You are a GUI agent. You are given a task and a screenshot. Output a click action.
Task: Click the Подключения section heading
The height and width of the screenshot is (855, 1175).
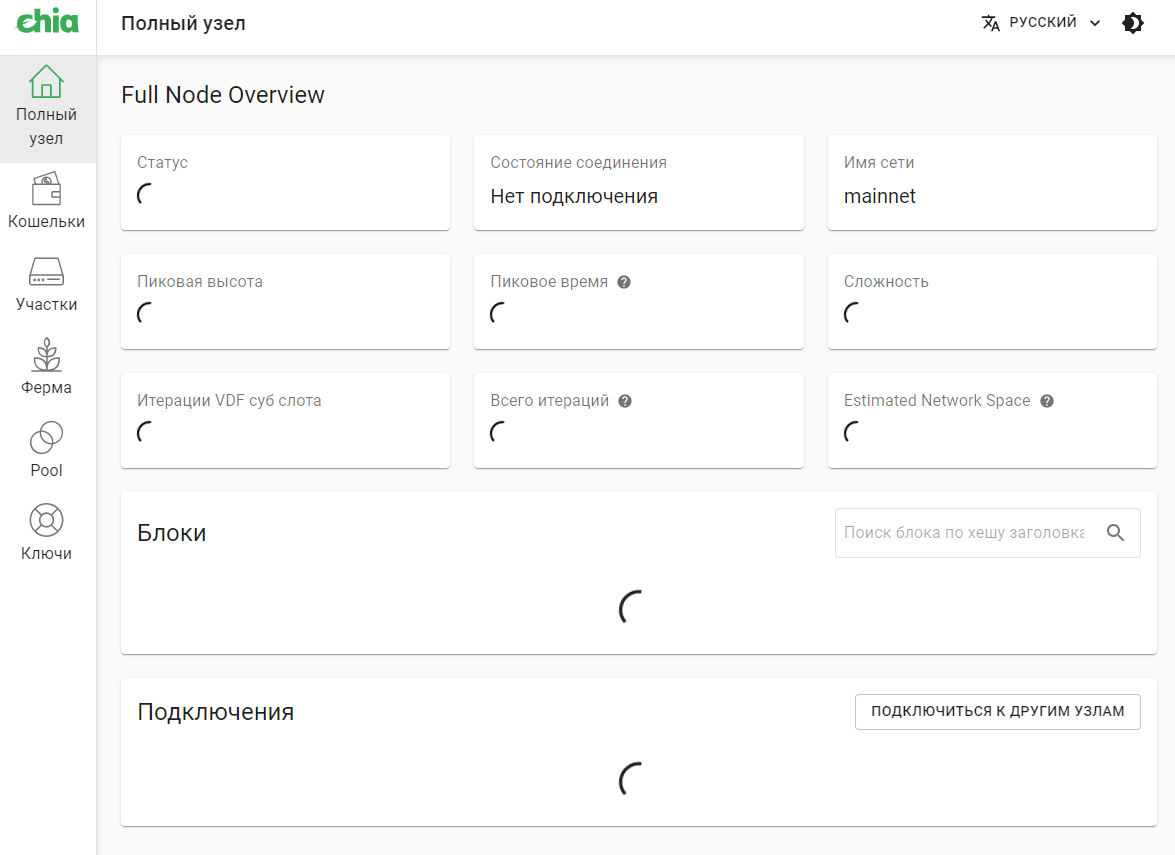pos(215,712)
